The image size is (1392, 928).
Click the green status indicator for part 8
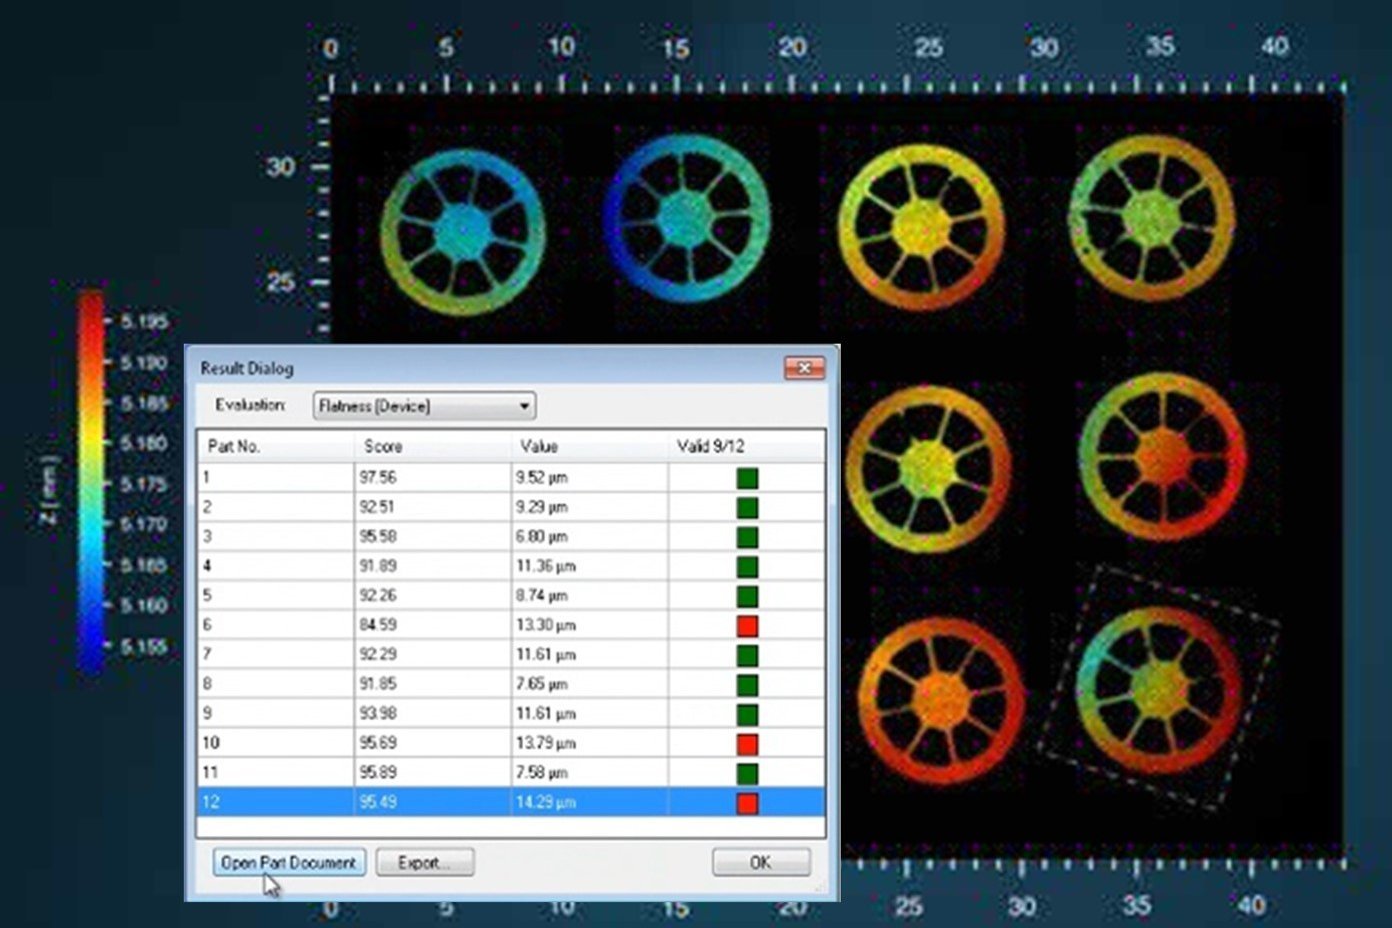point(746,685)
